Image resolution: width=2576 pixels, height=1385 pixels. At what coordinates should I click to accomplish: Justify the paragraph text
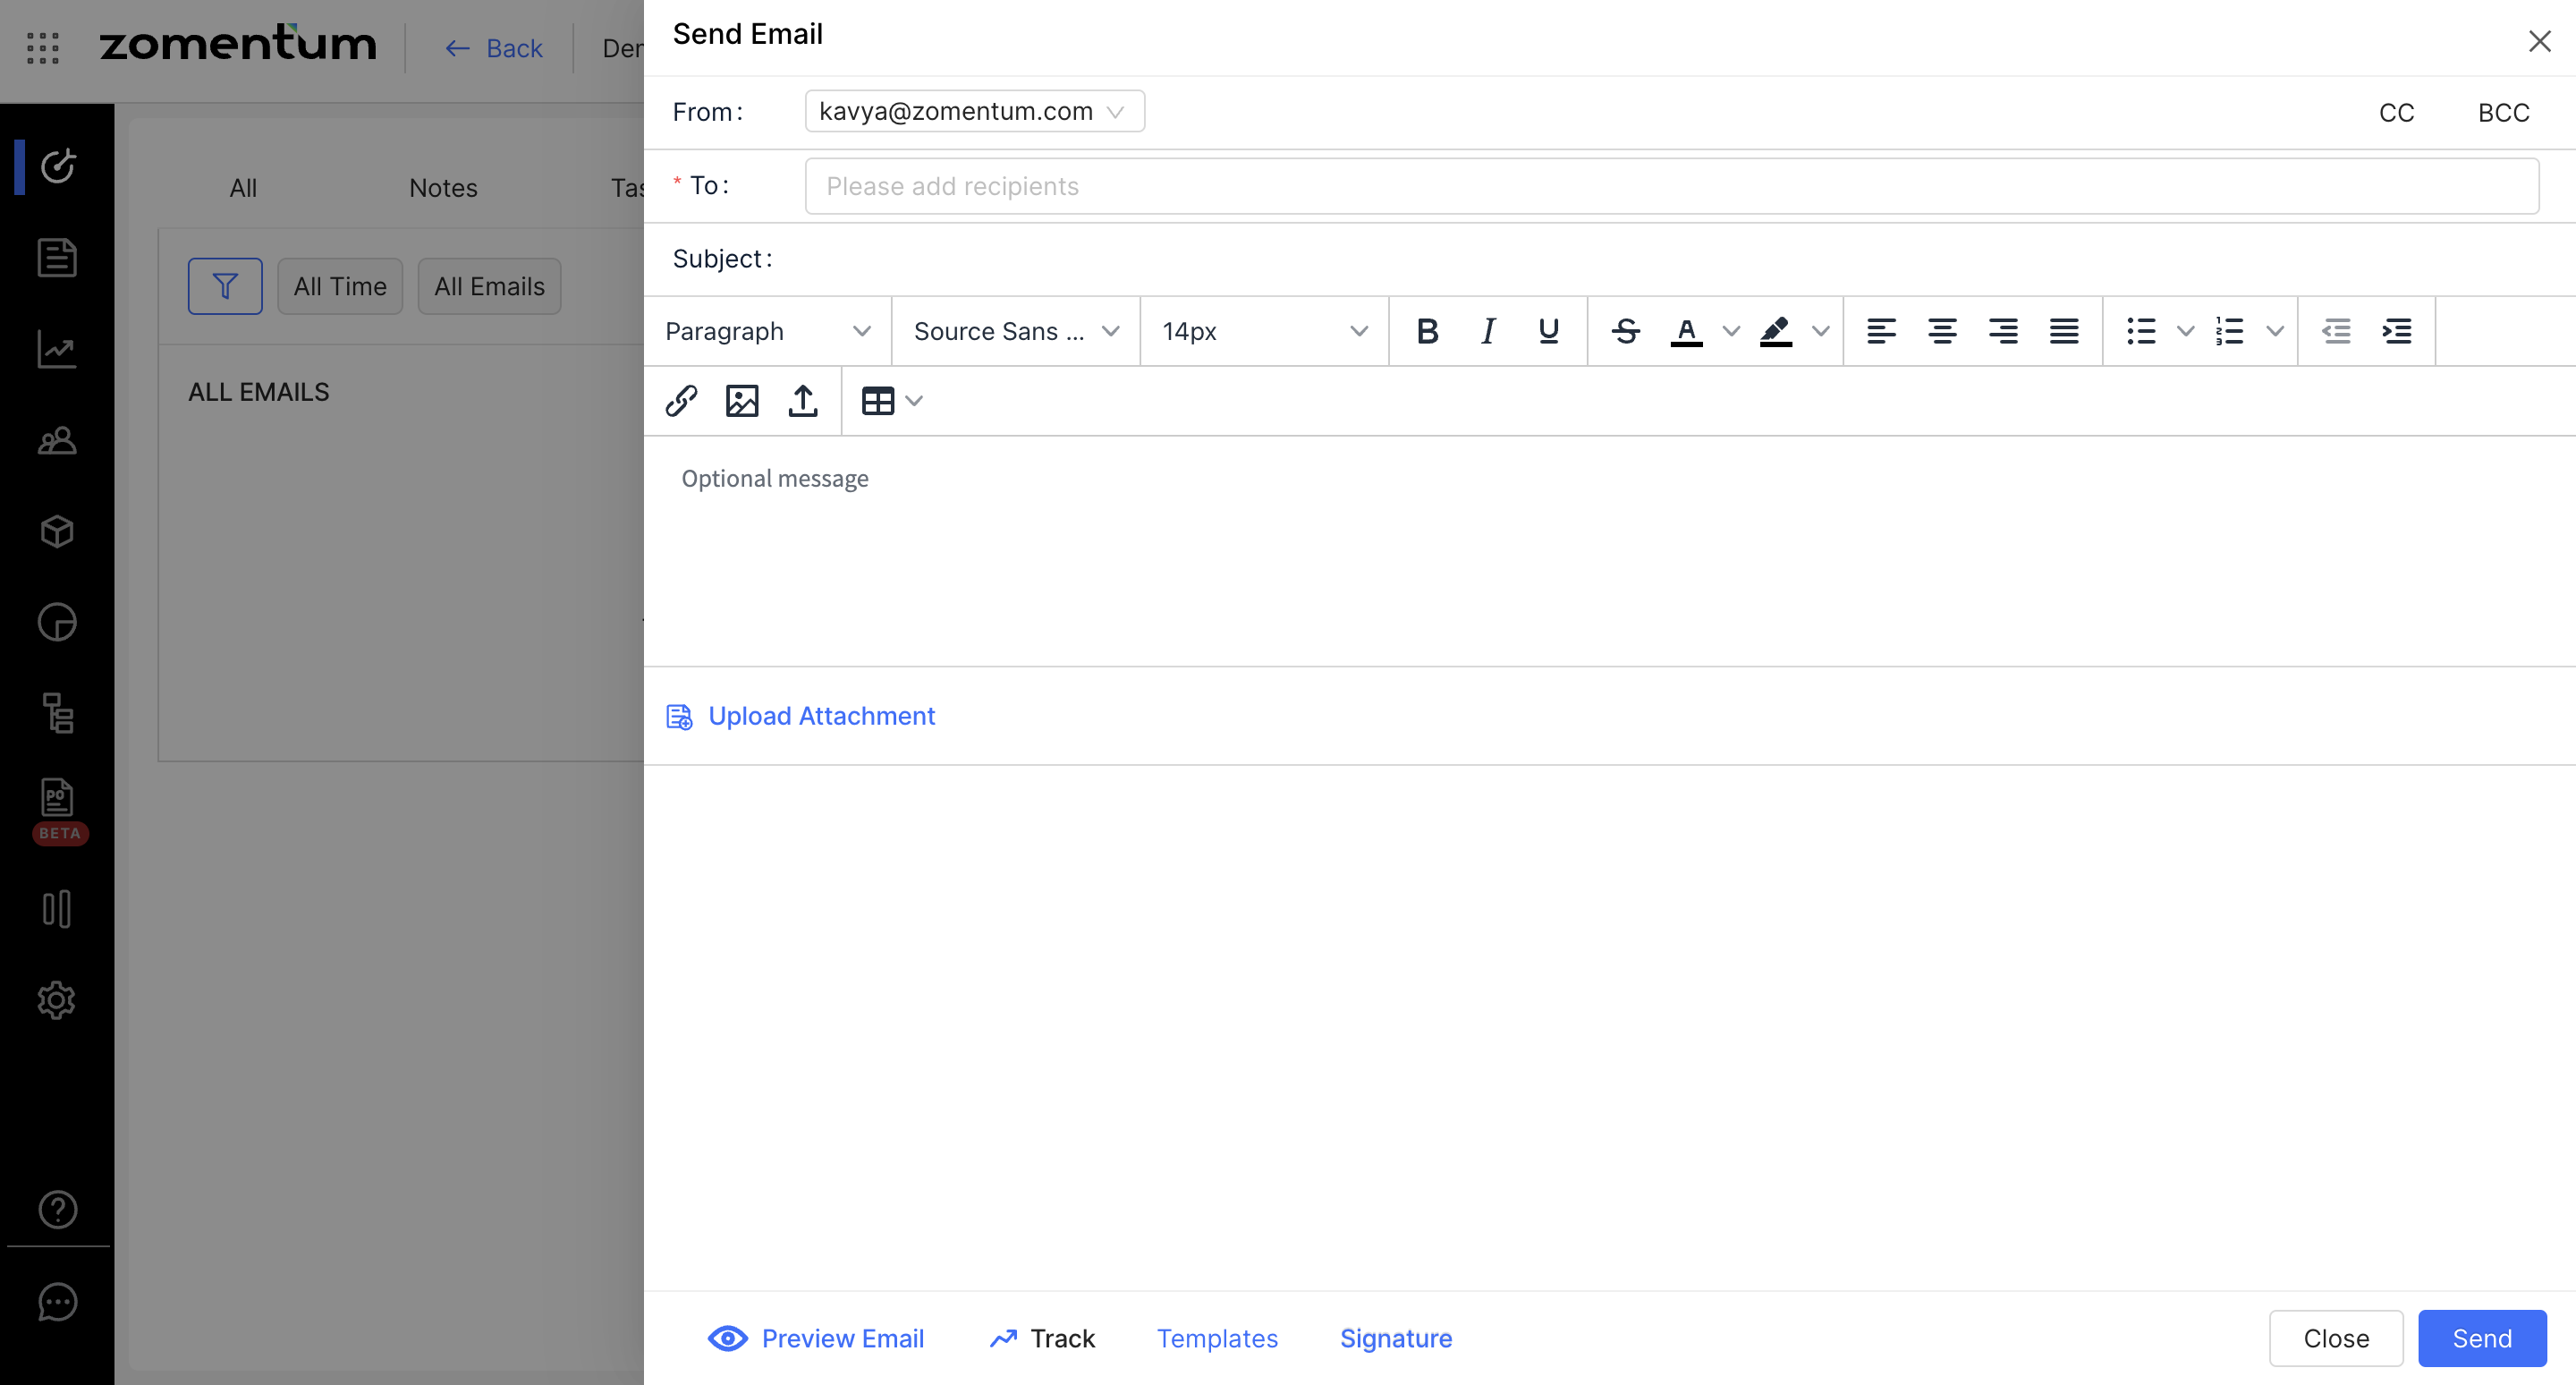click(2064, 331)
